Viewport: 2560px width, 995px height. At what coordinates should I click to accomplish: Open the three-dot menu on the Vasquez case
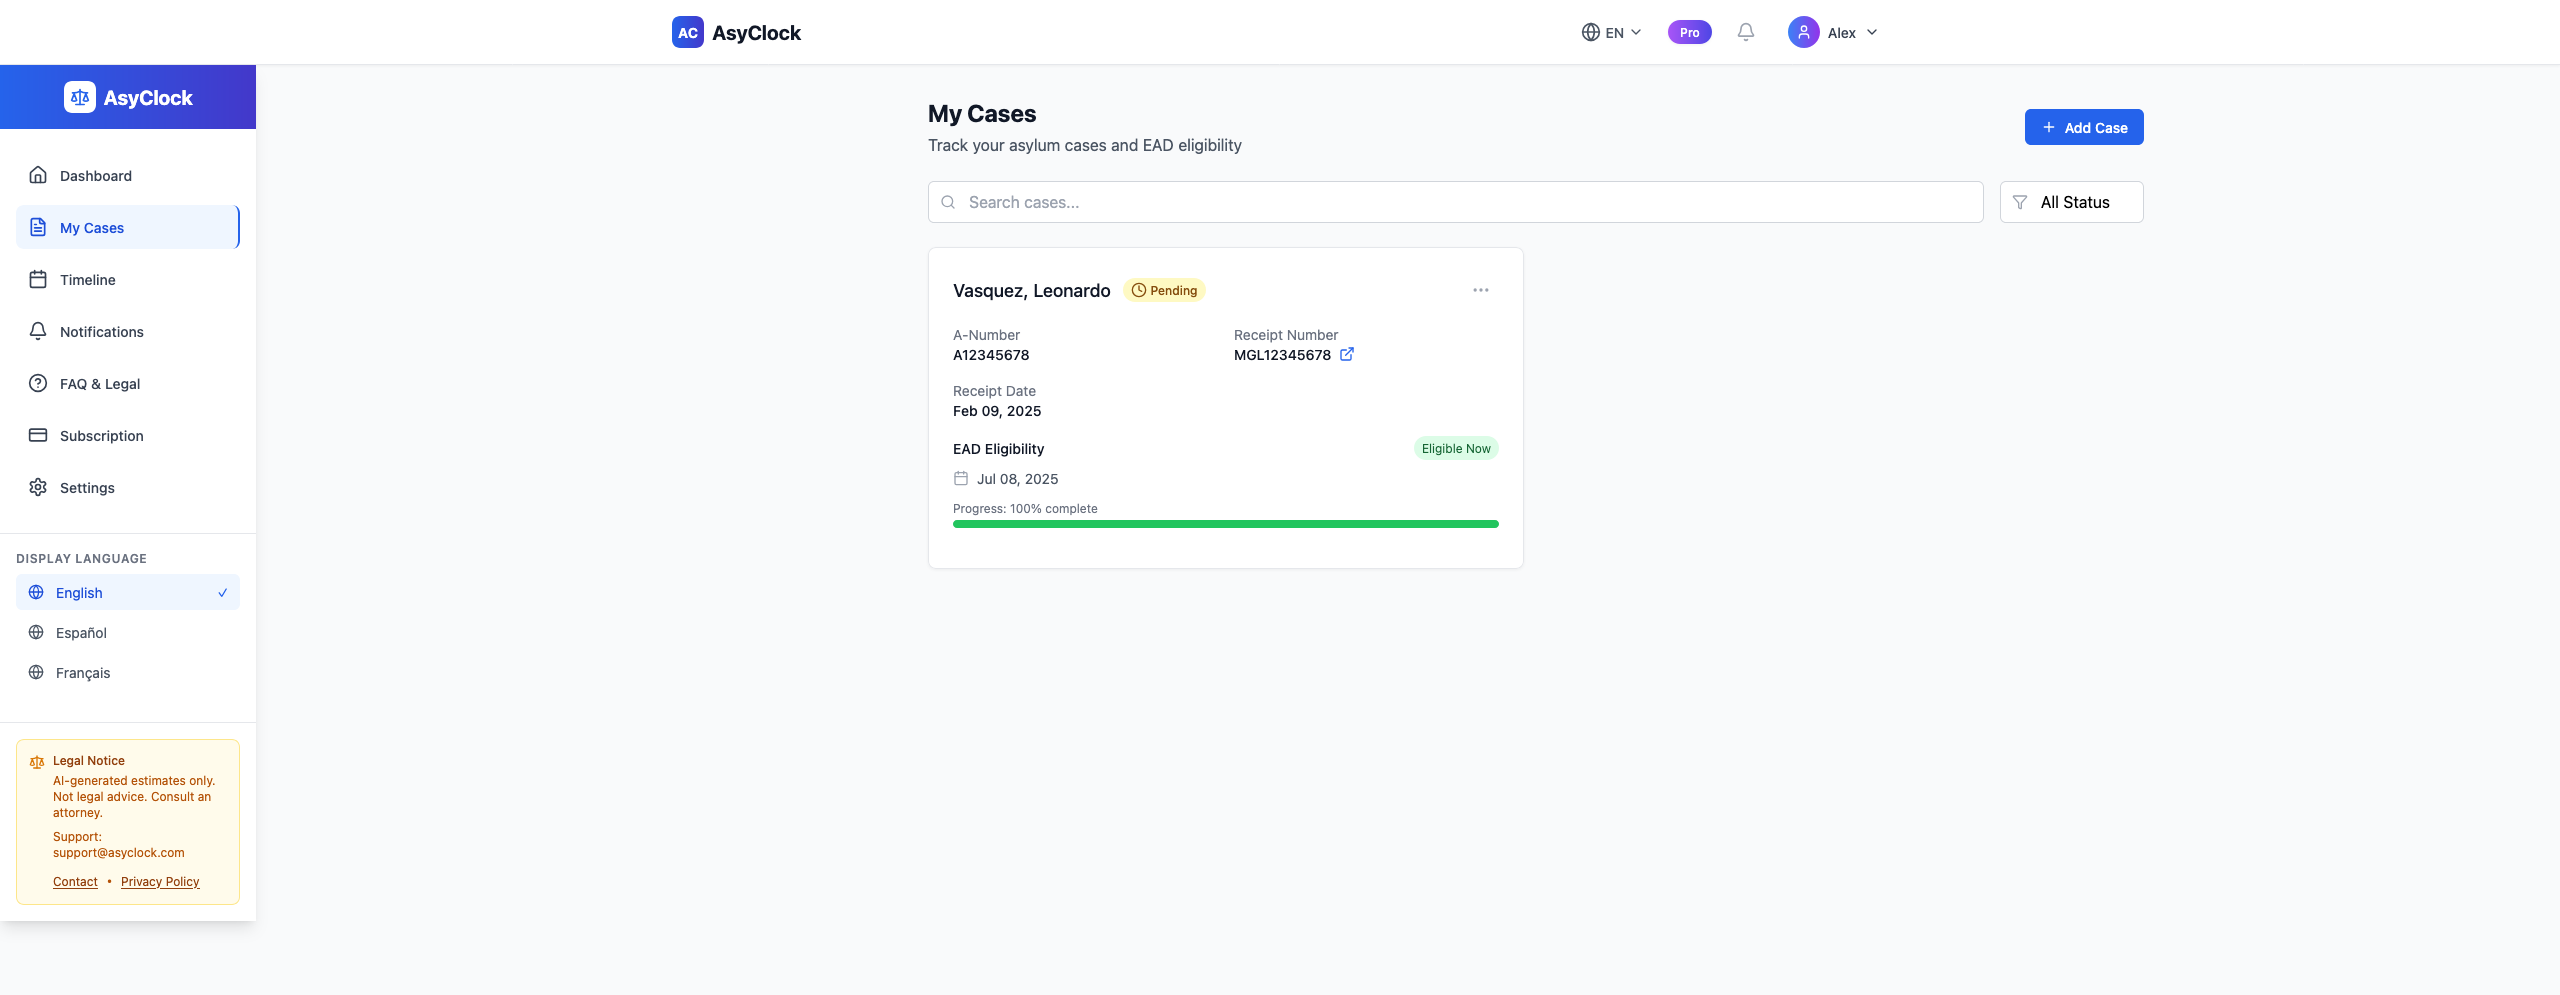pos(1480,290)
